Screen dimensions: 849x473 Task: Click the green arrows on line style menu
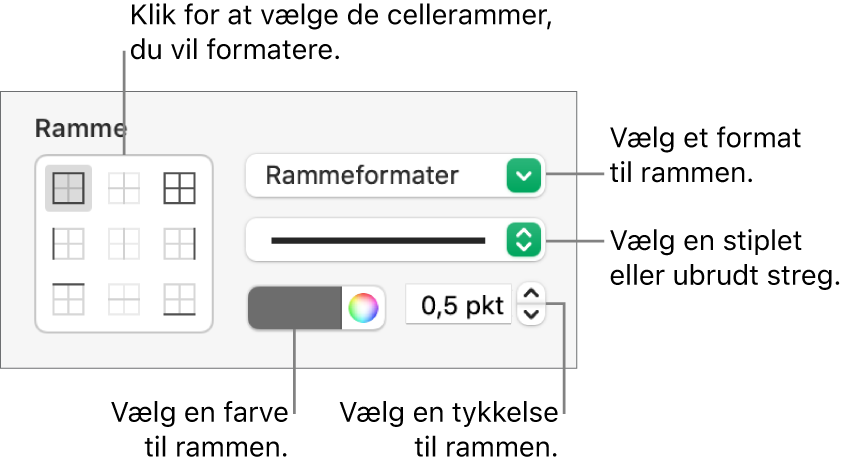(x=524, y=240)
